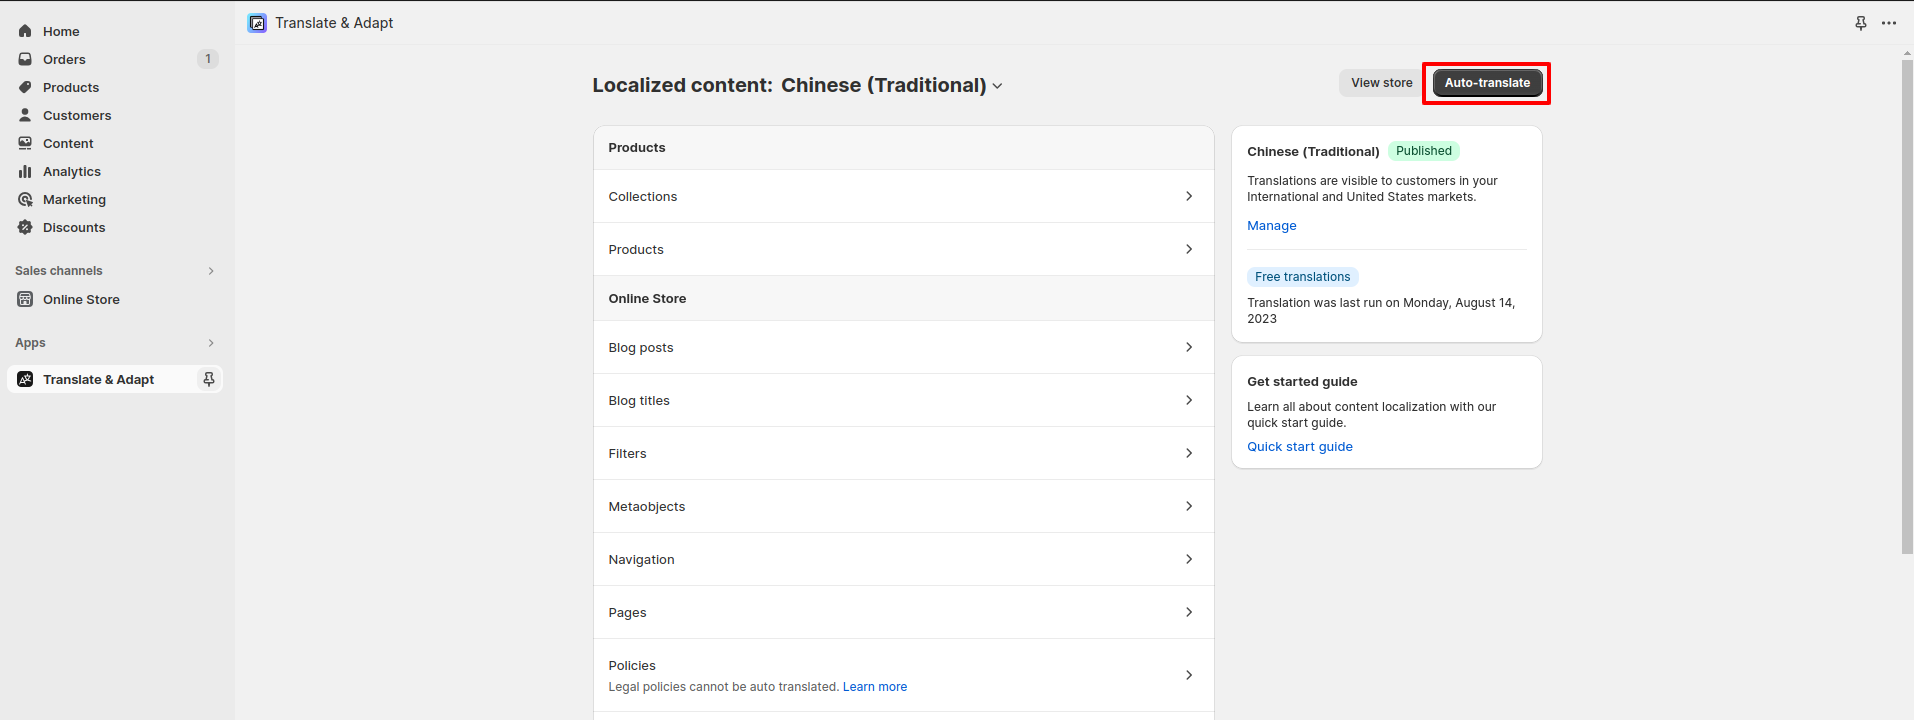This screenshot has width=1914, height=720.
Task: Select Translate & Adapt app in sidebar
Action: 98,379
